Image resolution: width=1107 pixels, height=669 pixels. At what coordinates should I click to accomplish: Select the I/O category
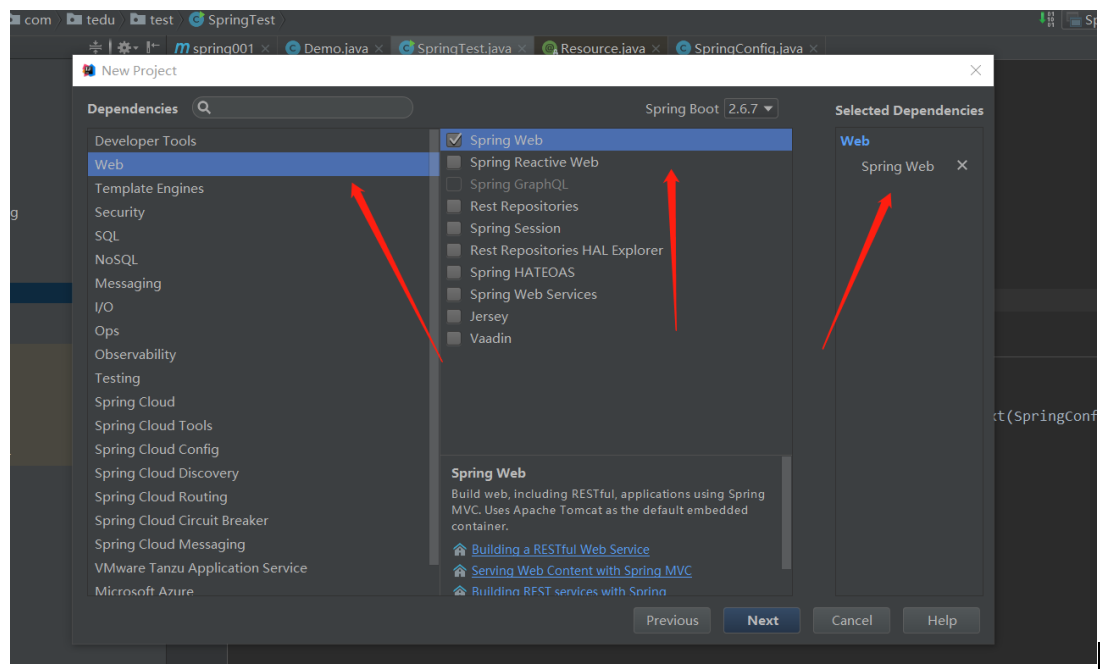pos(258,307)
